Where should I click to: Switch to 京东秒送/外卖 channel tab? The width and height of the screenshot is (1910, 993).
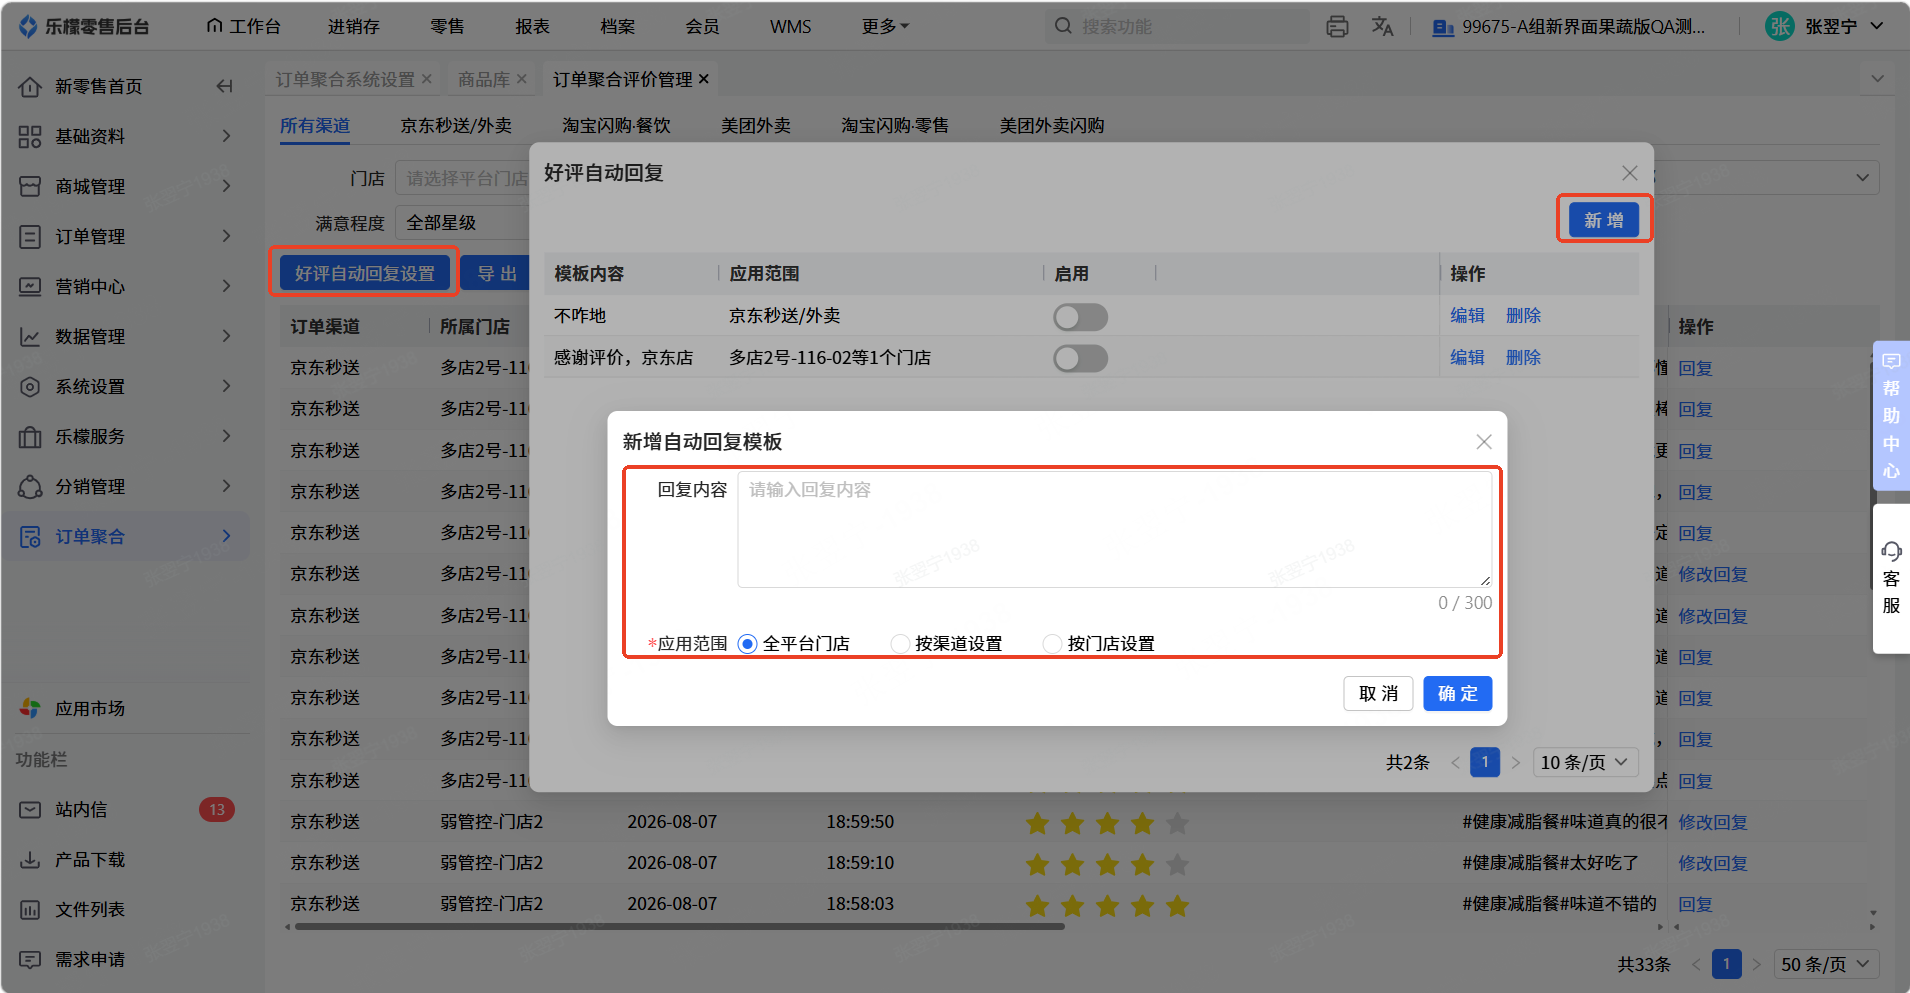point(456,126)
